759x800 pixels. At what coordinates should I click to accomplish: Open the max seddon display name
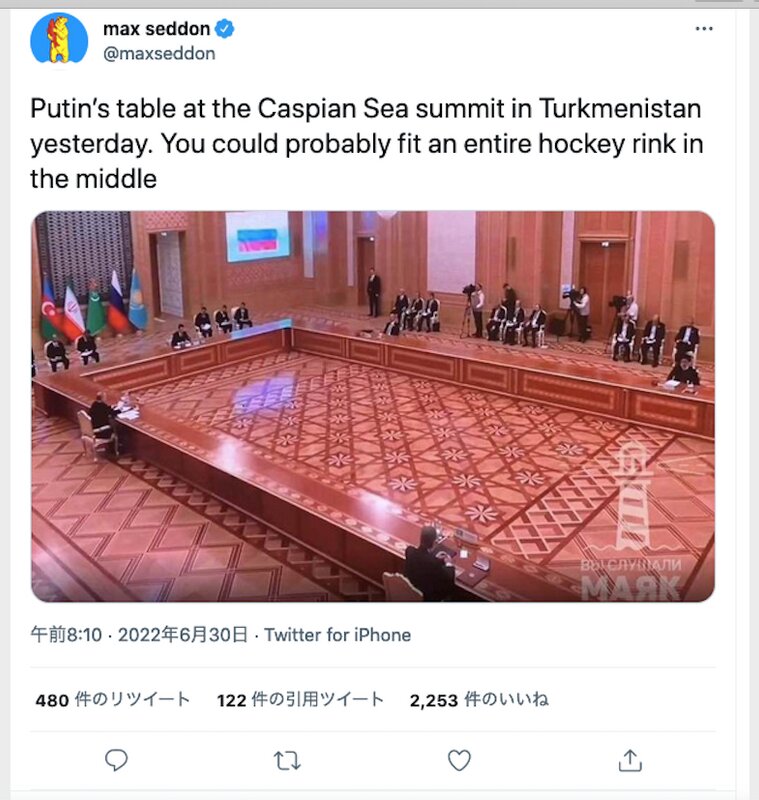[157, 29]
